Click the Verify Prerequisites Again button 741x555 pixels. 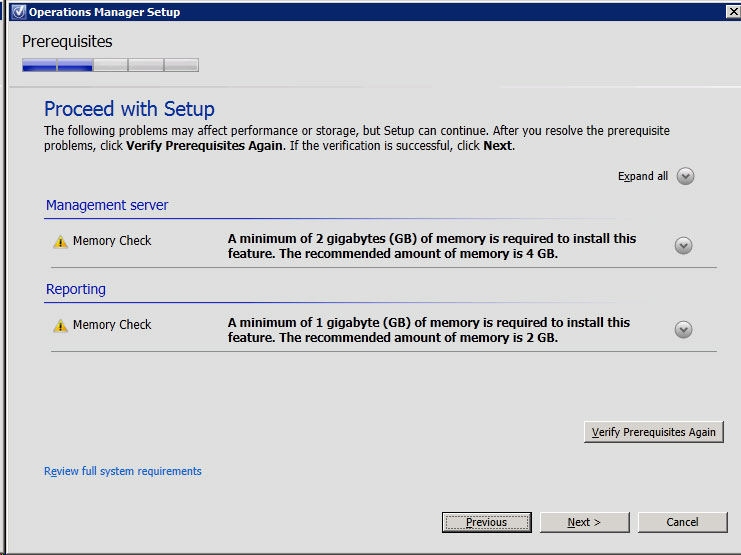[x=654, y=432]
